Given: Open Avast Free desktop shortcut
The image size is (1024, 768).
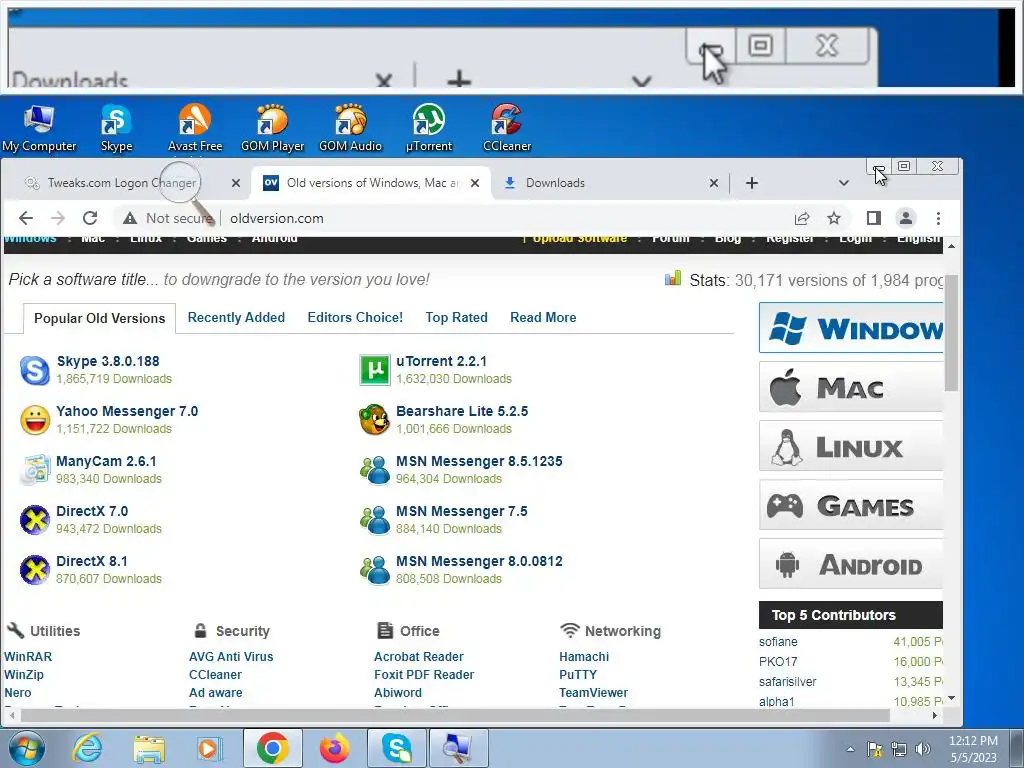Looking at the screenshot, I should coord(195,127).
